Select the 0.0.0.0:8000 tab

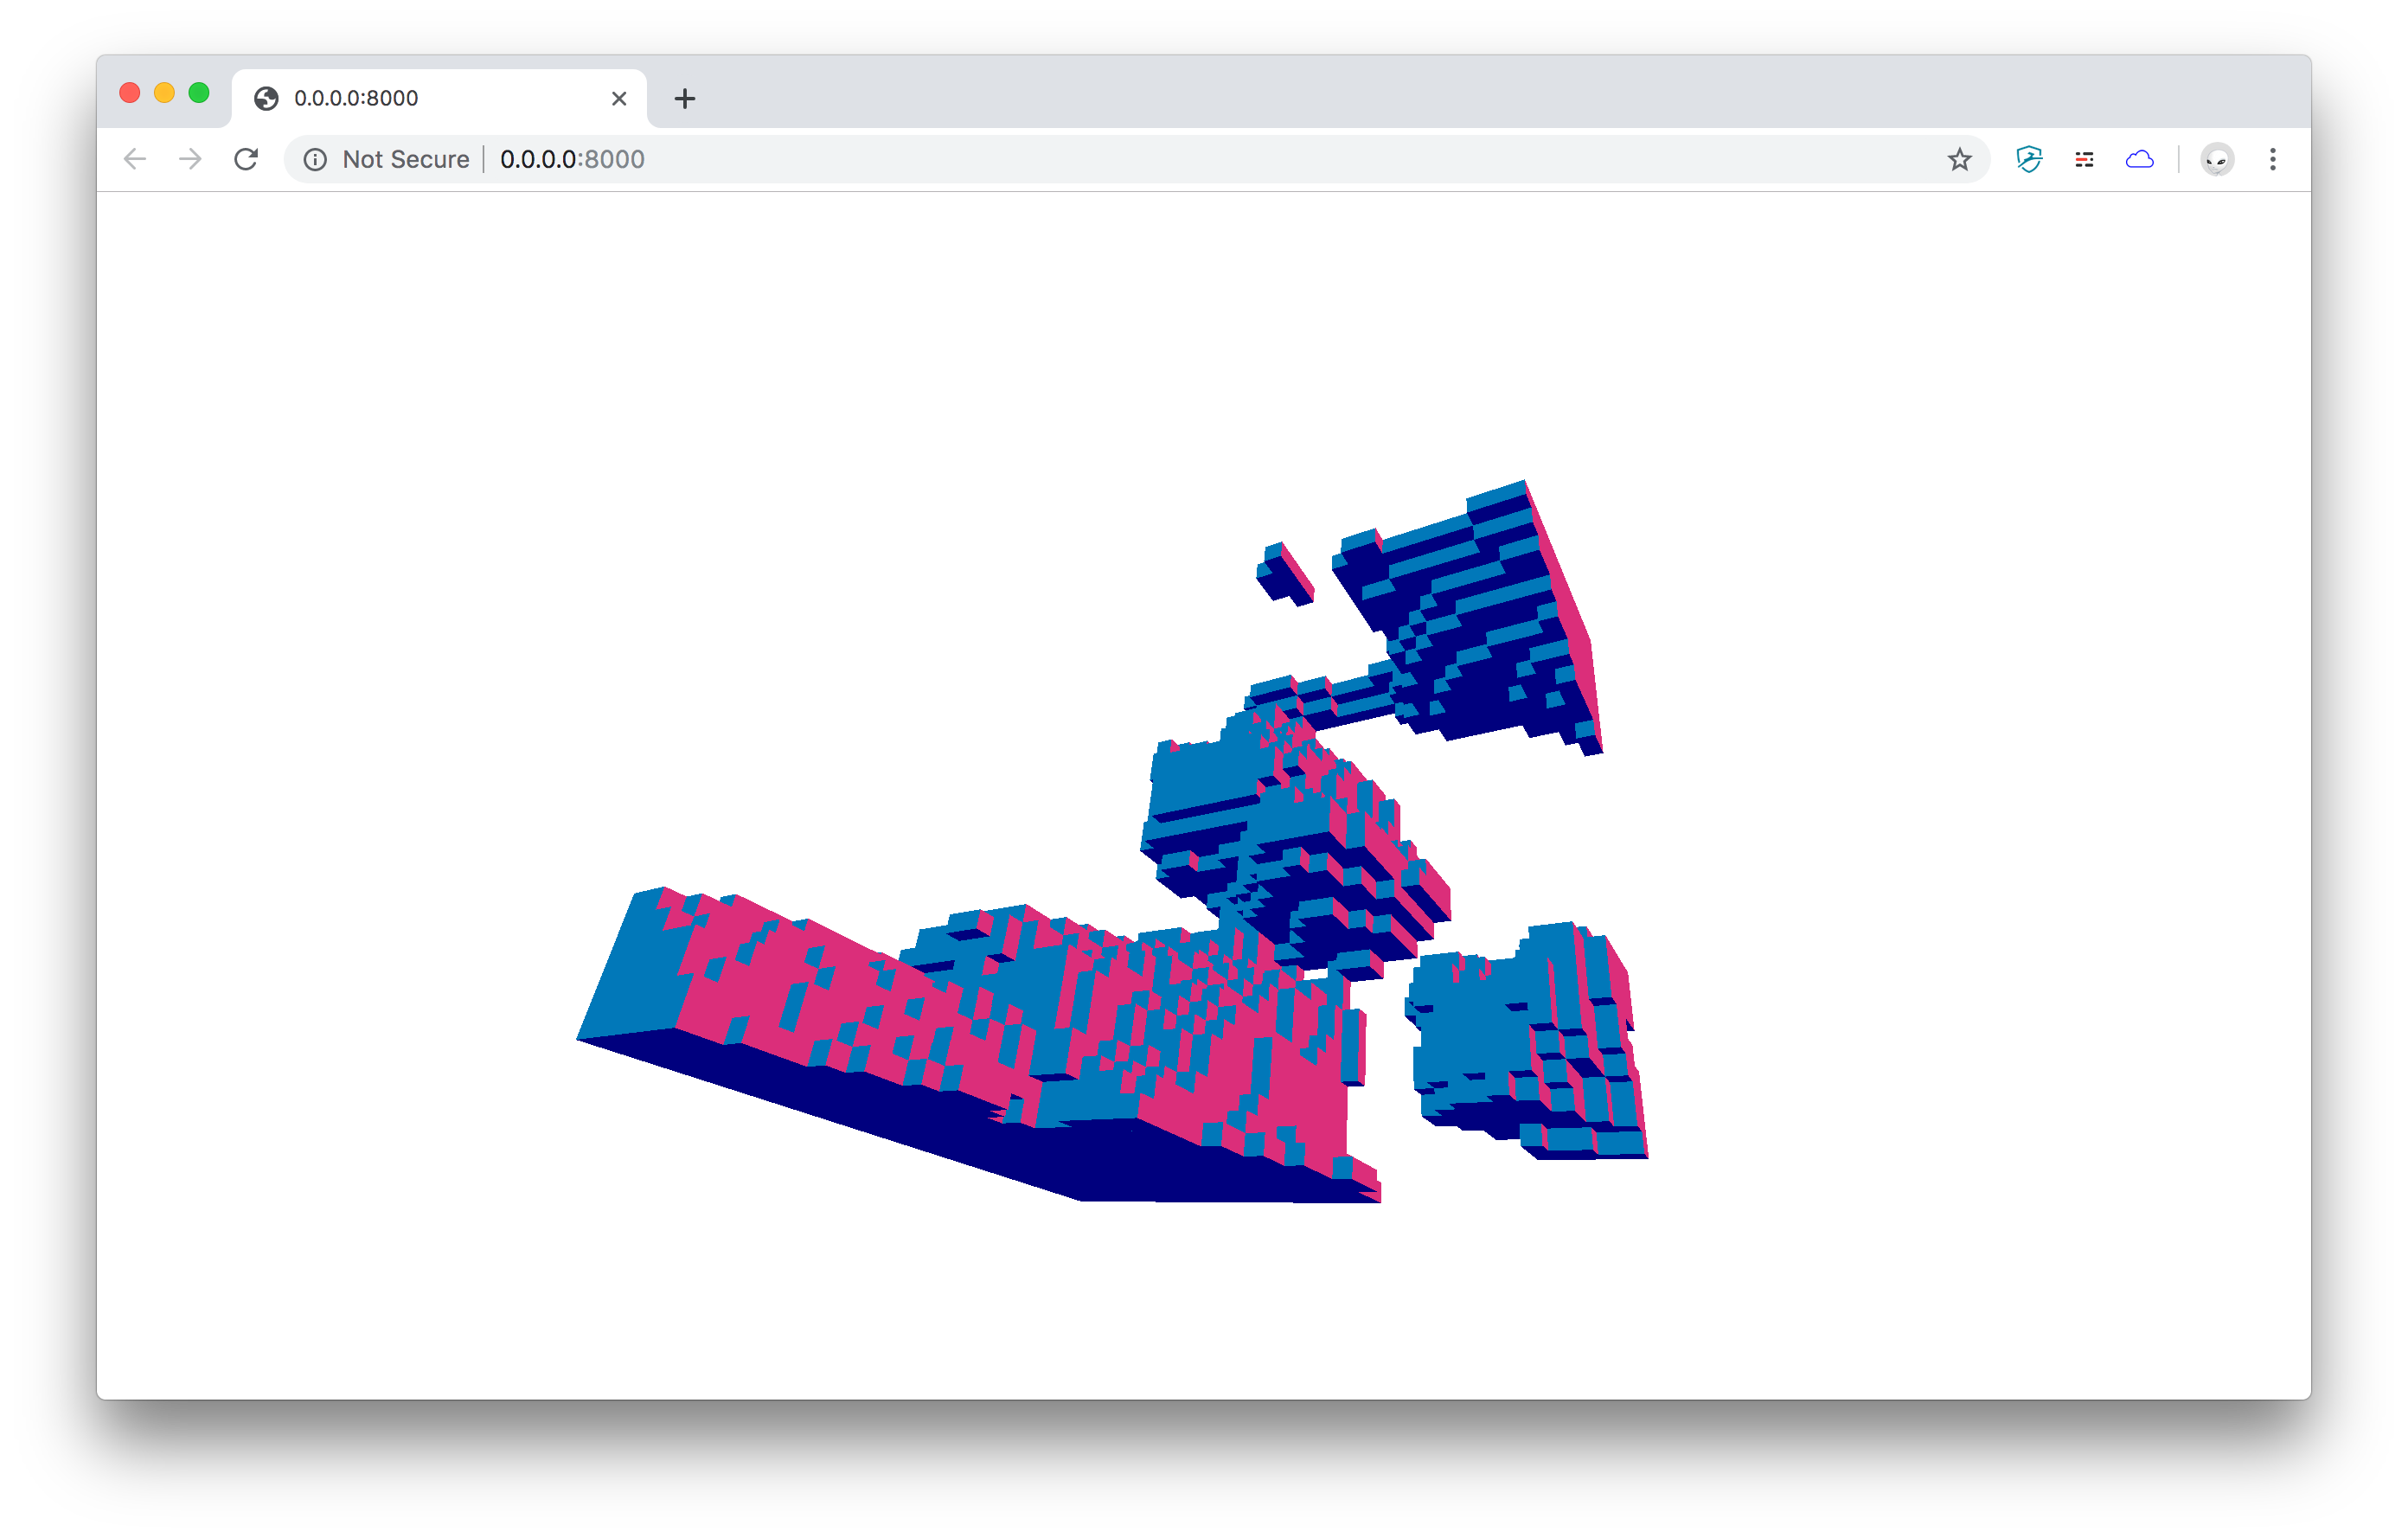tap(440, 98)
